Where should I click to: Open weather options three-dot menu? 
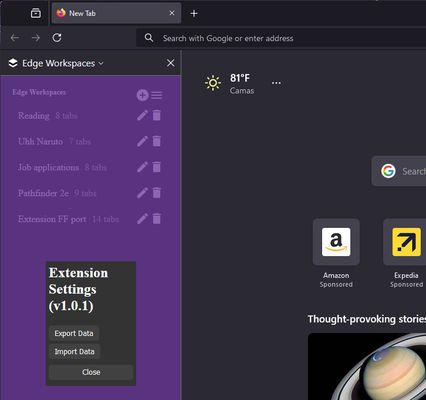tap(276, 83)
